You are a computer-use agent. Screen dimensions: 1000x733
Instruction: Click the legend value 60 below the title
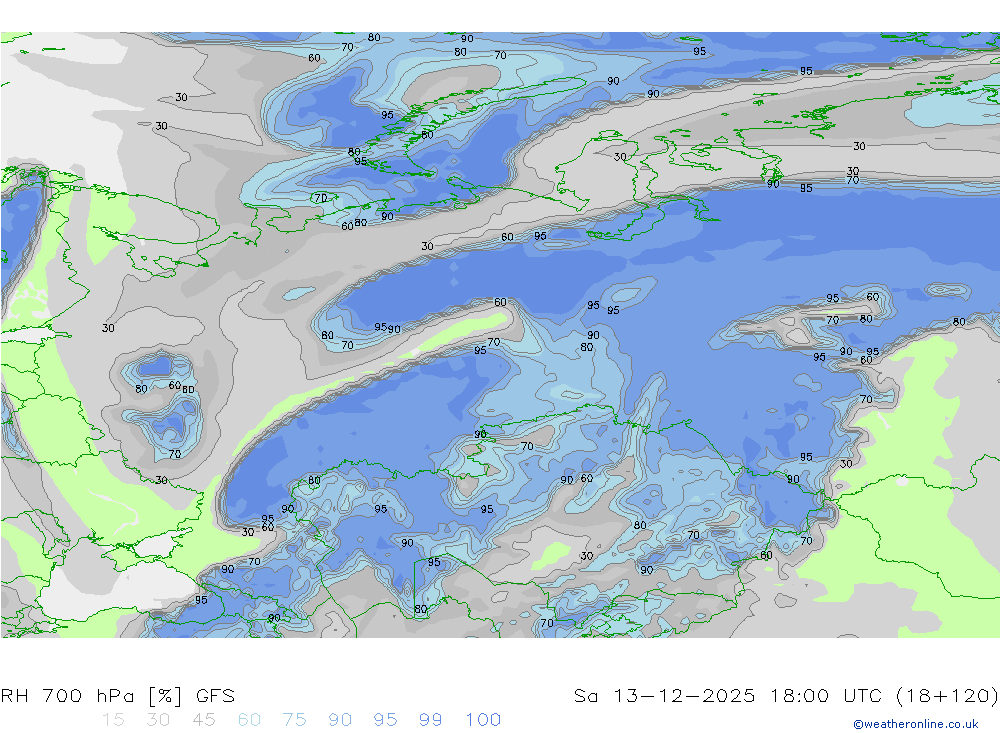(249, 720)
